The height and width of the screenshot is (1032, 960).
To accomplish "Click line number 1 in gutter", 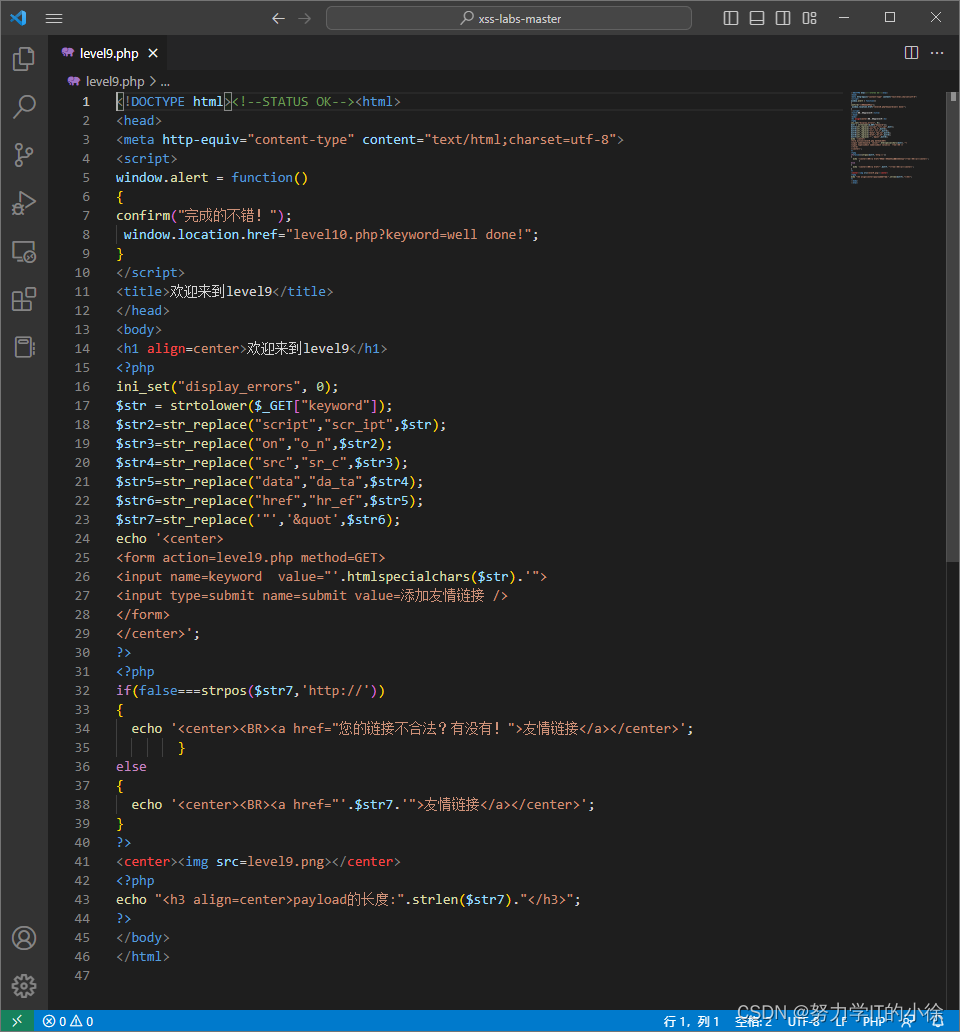I will 86,102.
